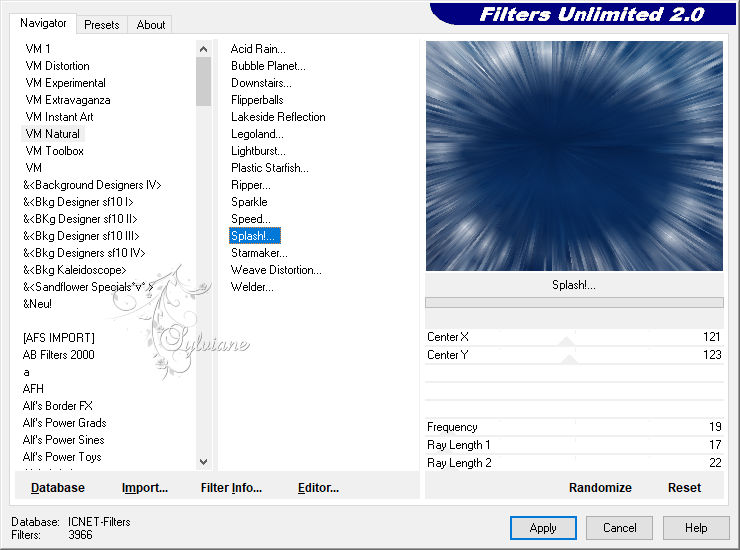Select Bkg Kaleidoscope category
Image resolution: width=740 pixels, height=550 pixels.
(75, 270)
